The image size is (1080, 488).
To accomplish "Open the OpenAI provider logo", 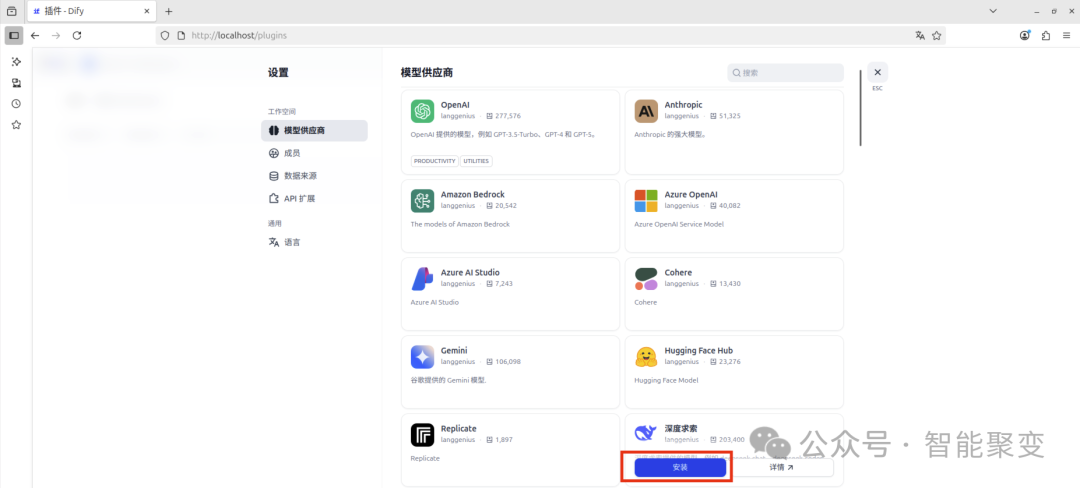I will [x=422, y=112].
